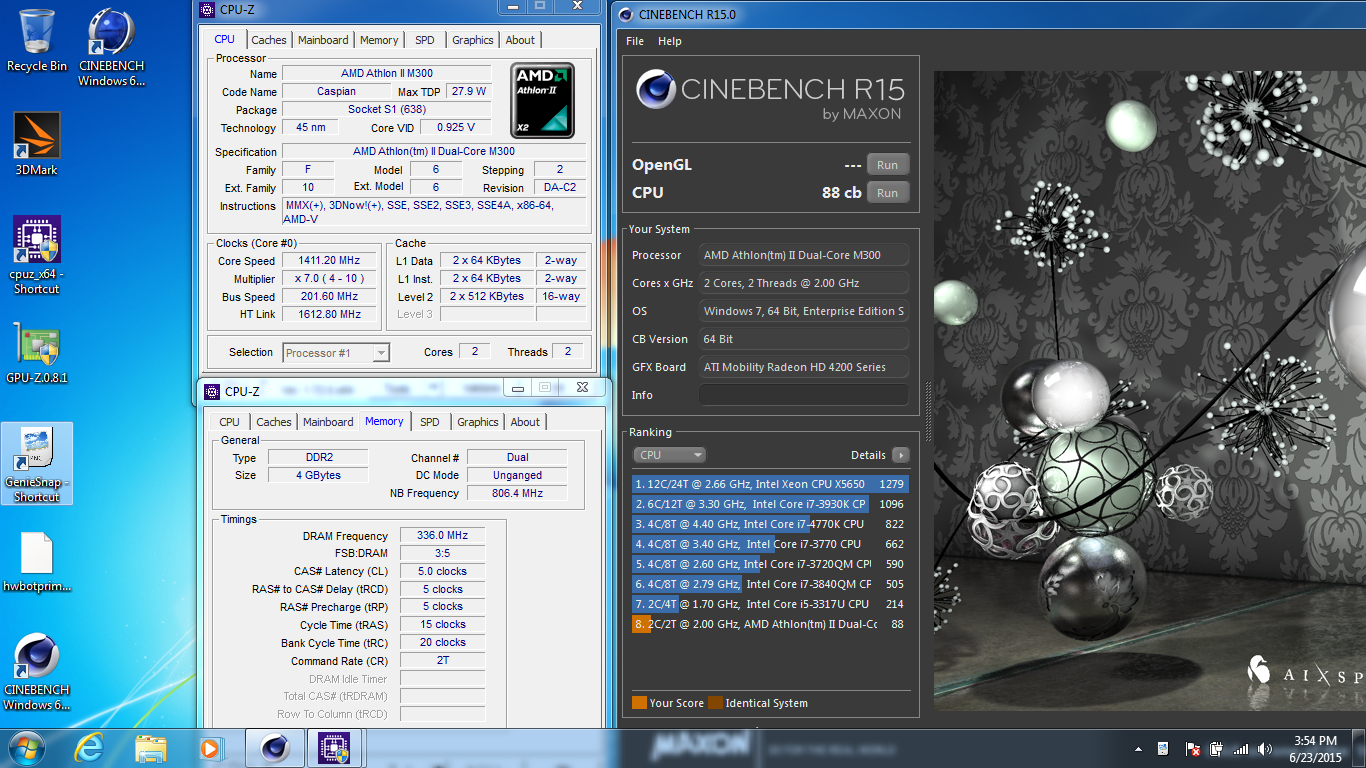Image resolution: width=1366 pixels, height=768 pixels.
Task: Activate CPU-Z taskbar button
Action: click(333, 747)
